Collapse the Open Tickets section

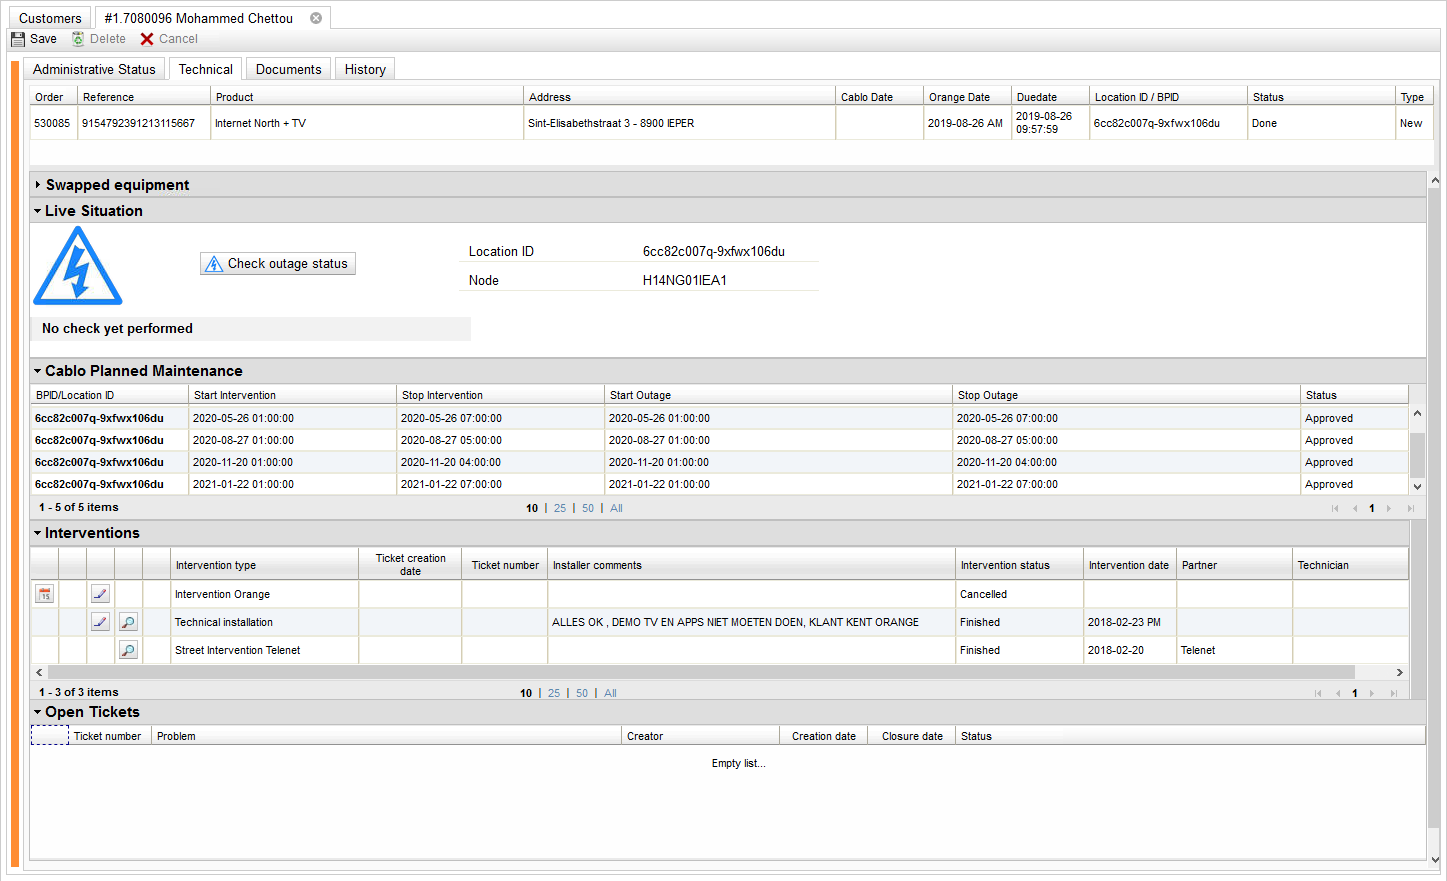click(38, 712)
